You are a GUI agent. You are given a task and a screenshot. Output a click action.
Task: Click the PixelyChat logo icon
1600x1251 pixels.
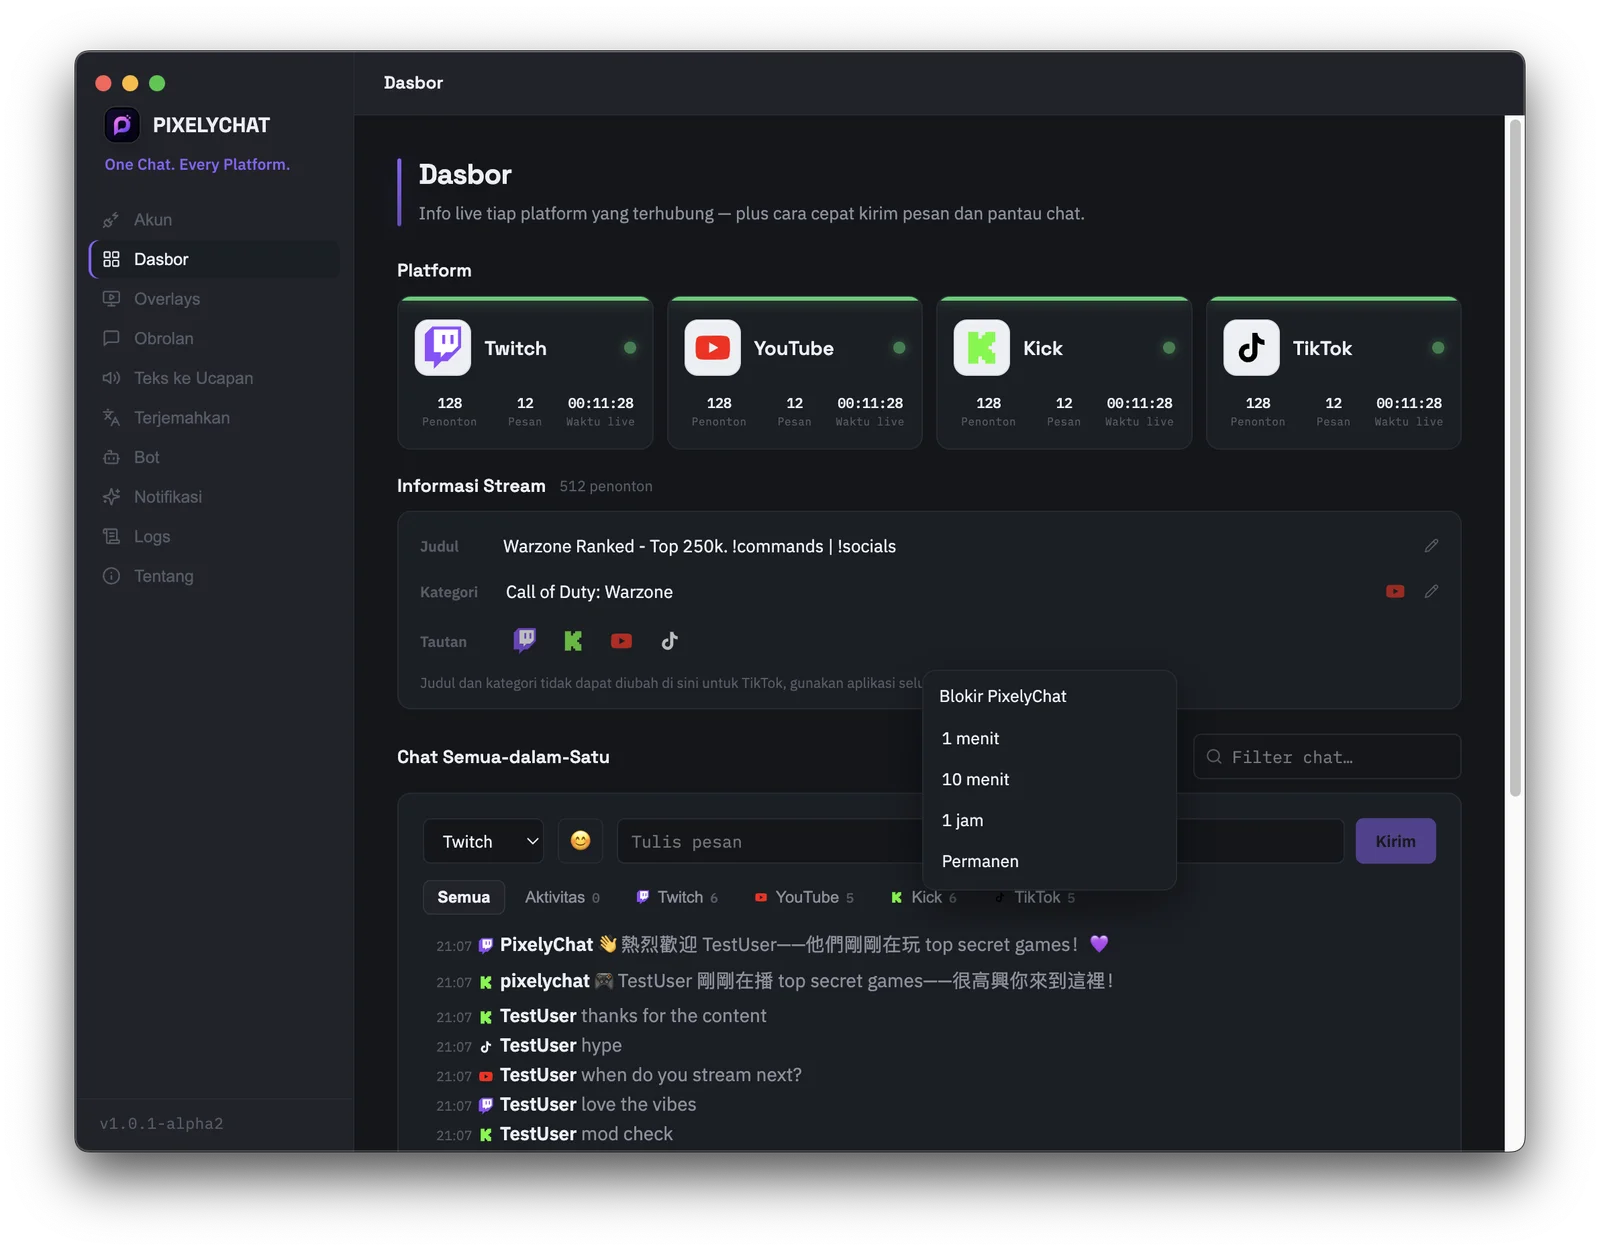tap(122, 125)
